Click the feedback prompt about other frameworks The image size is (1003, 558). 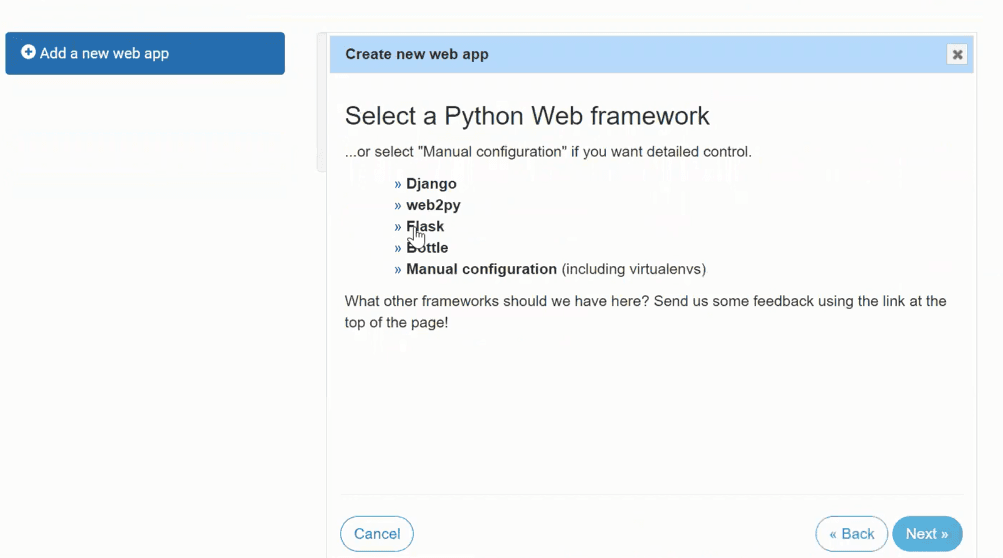click(645, 312)
